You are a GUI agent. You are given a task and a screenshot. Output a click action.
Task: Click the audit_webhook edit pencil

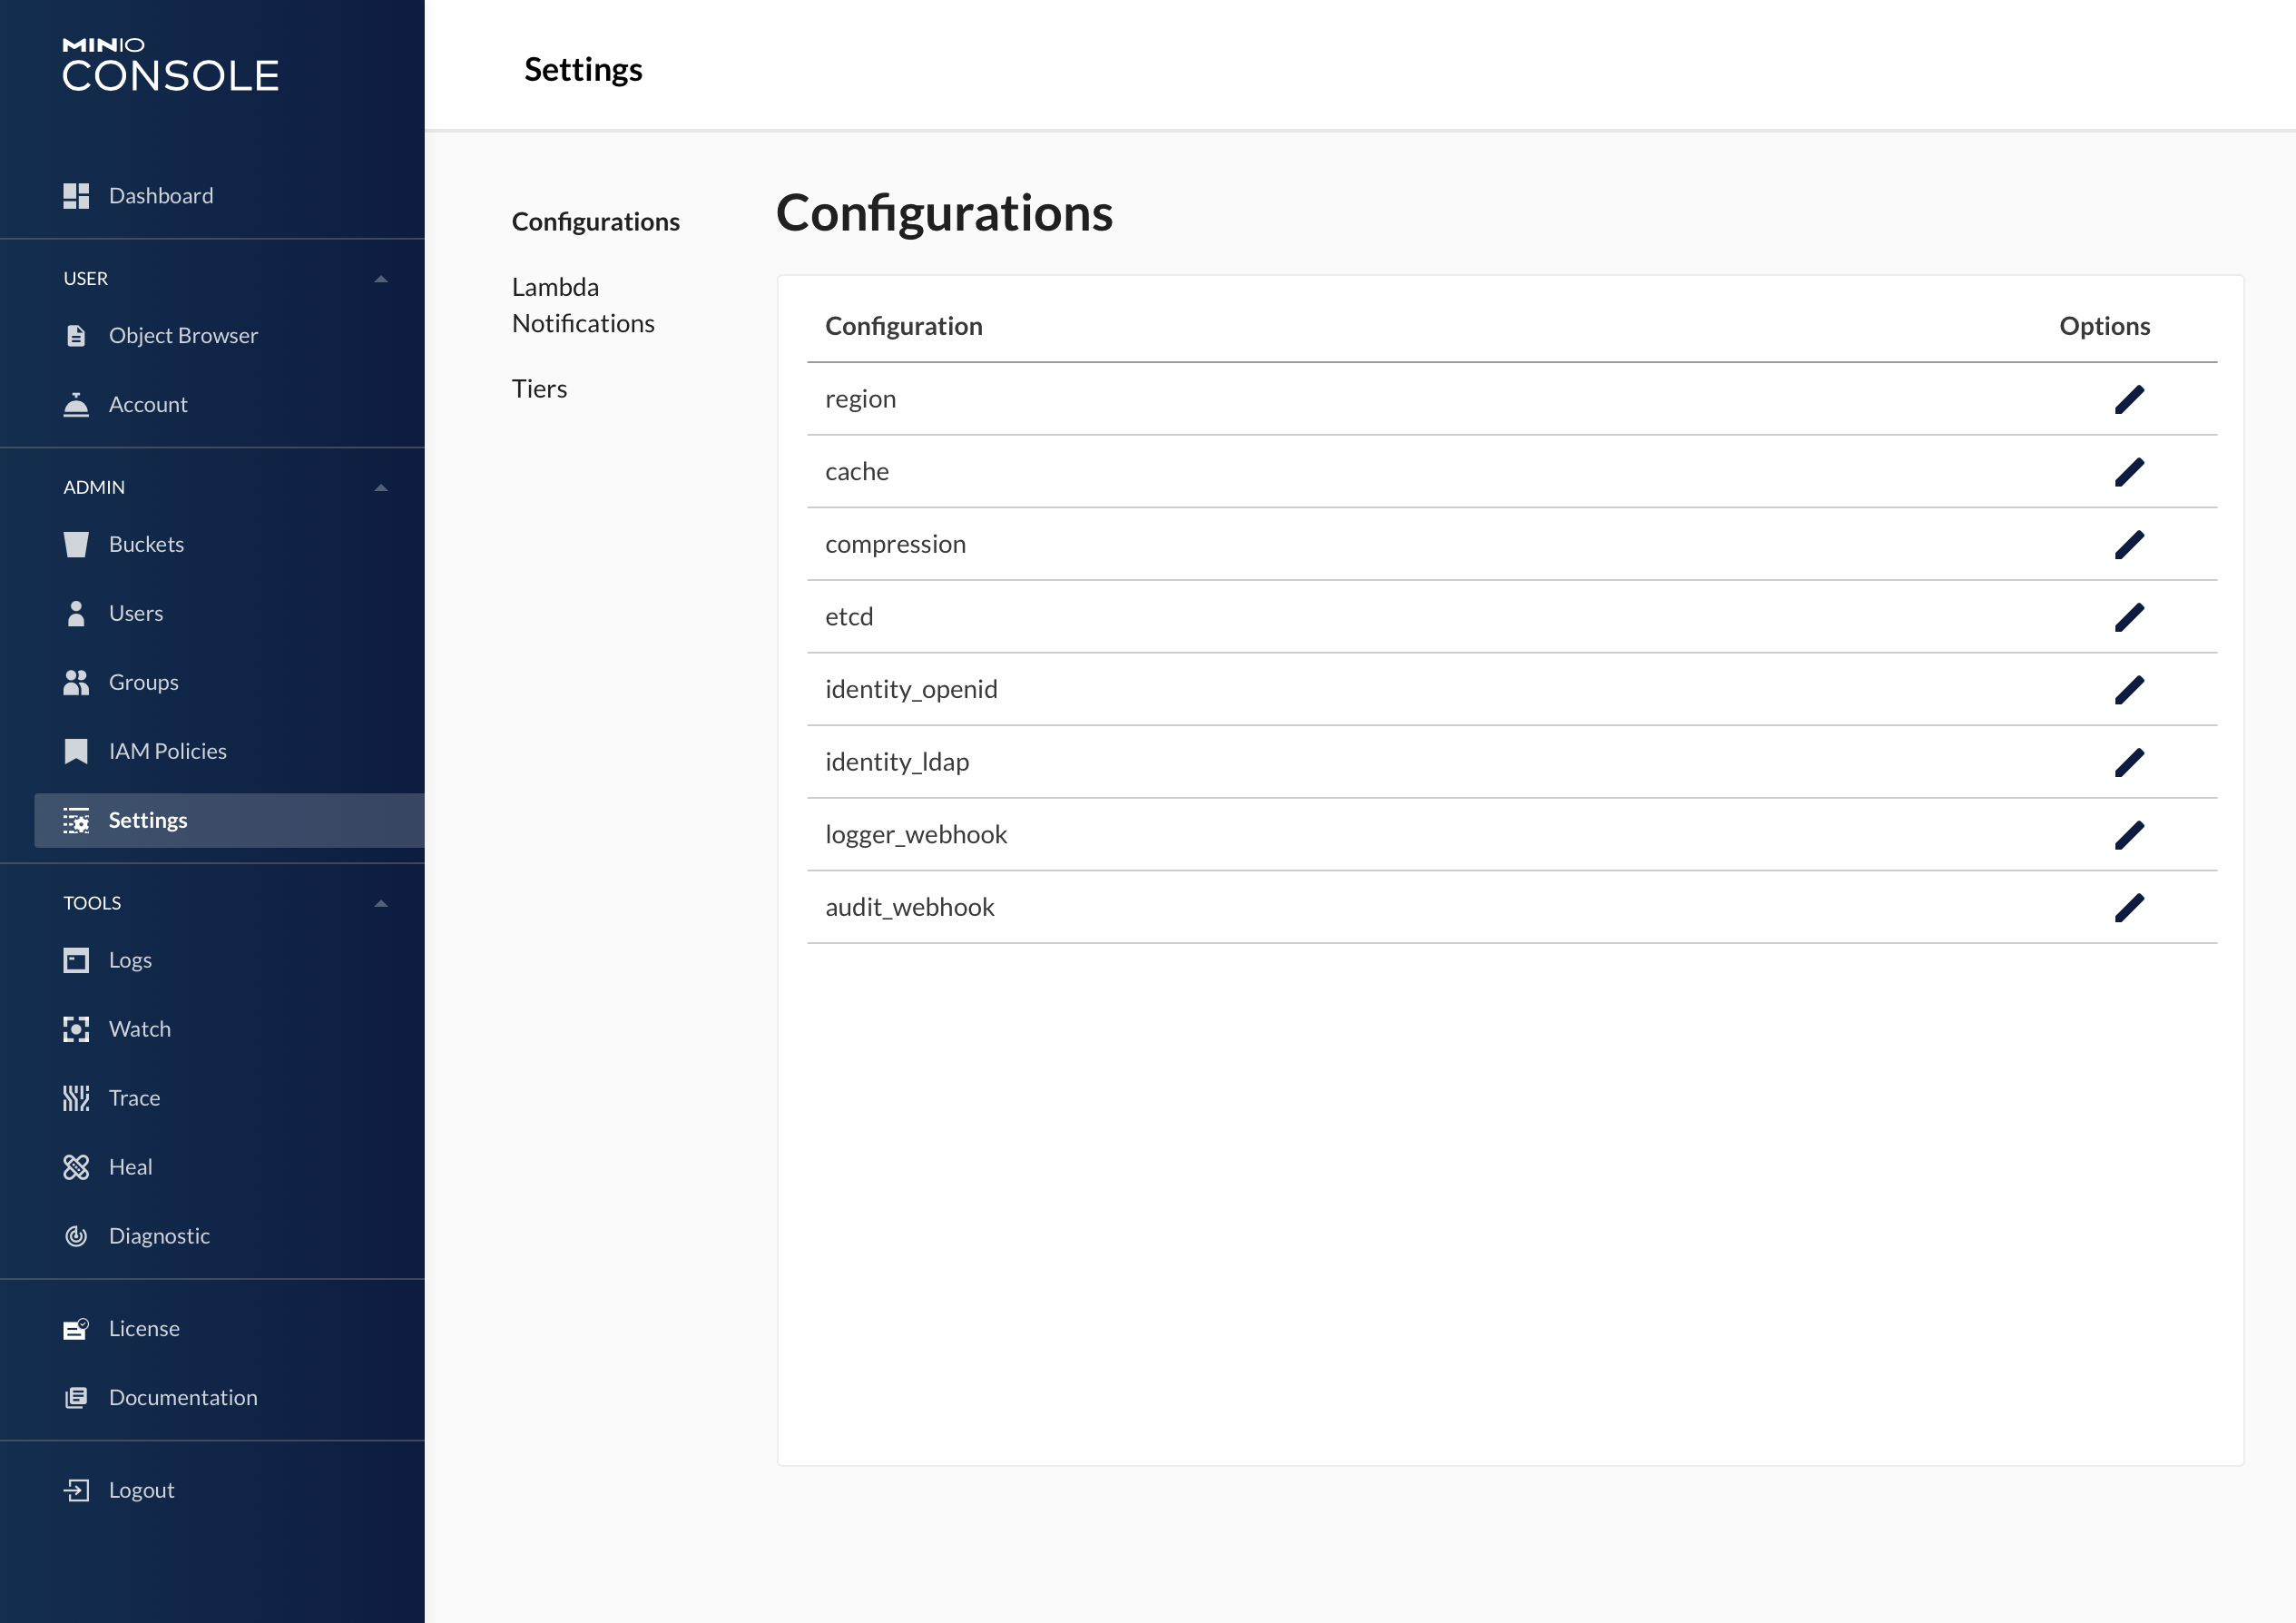point(2128,907)
